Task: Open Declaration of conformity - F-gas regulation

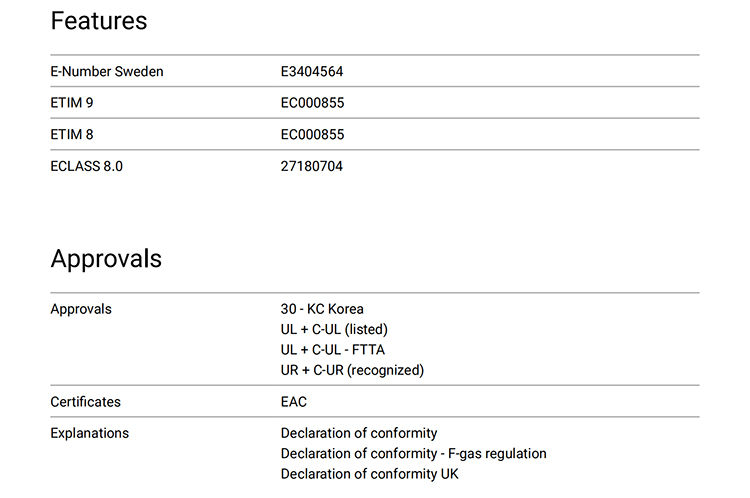Action: (413, 454)
